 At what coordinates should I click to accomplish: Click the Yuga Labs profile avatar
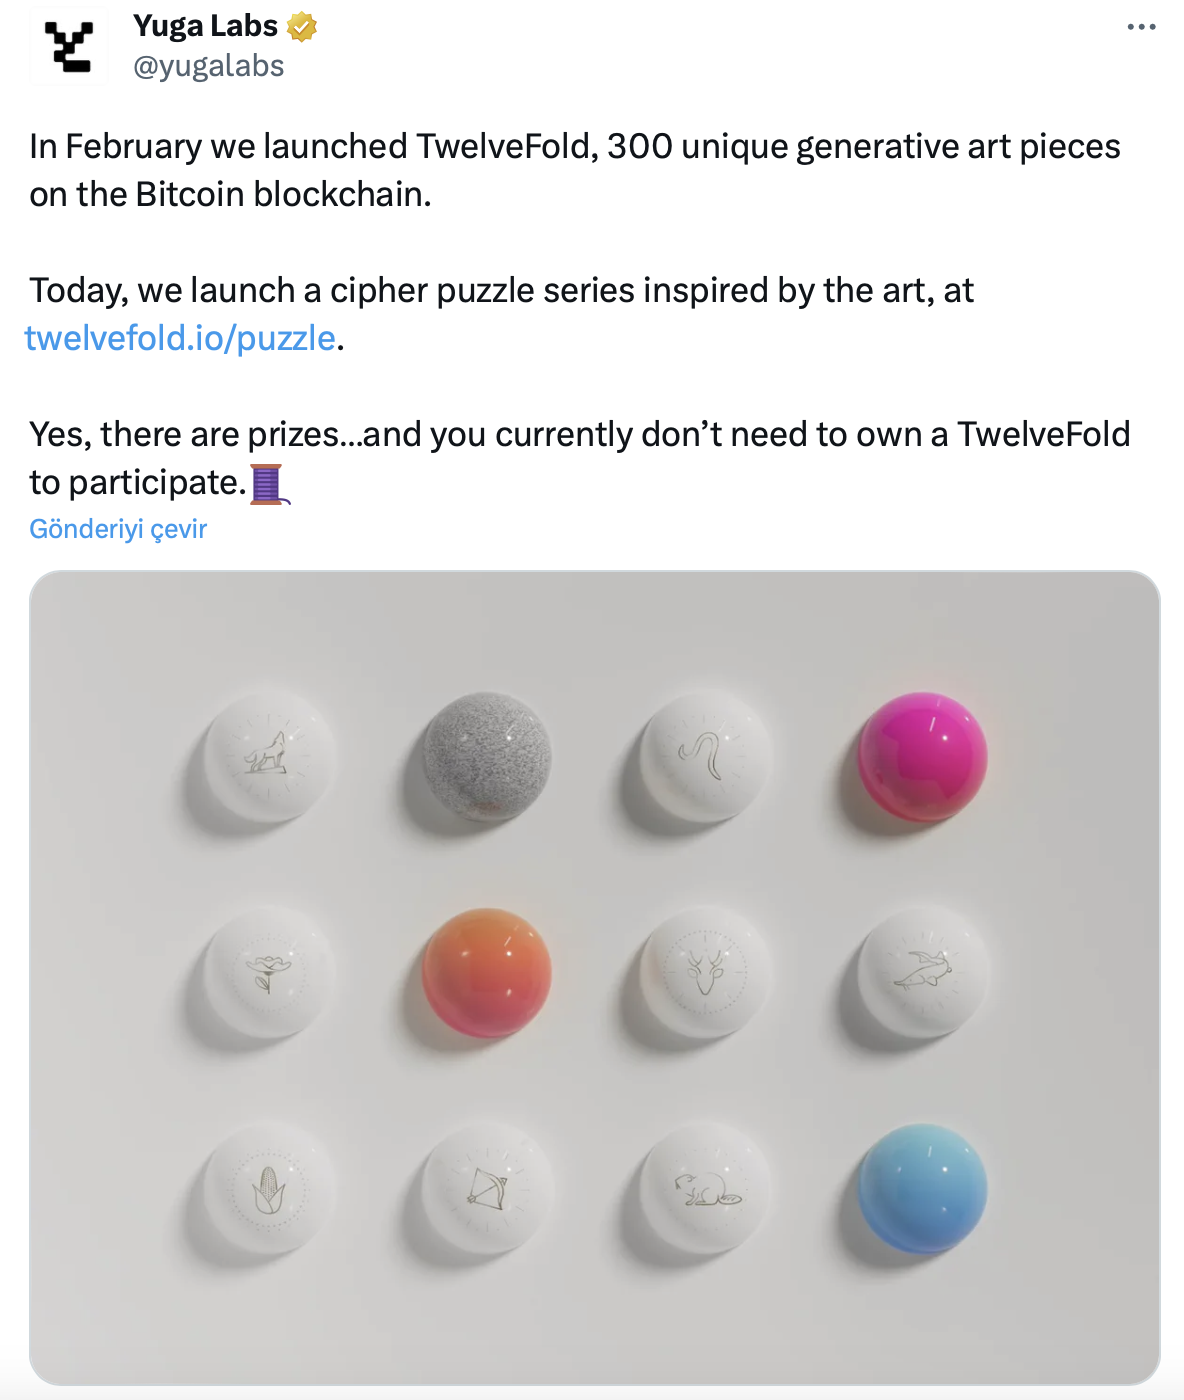point(69,46)
